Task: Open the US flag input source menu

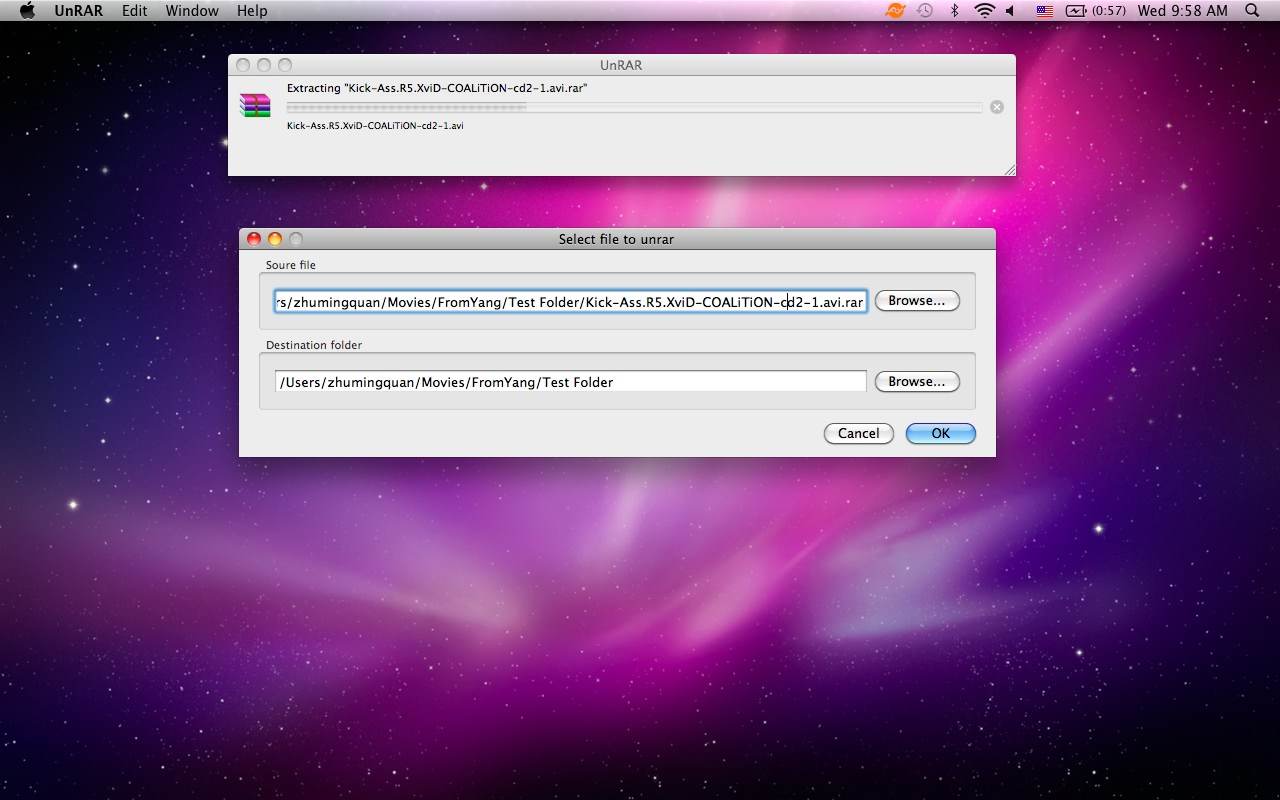Action: [1044, 11]
